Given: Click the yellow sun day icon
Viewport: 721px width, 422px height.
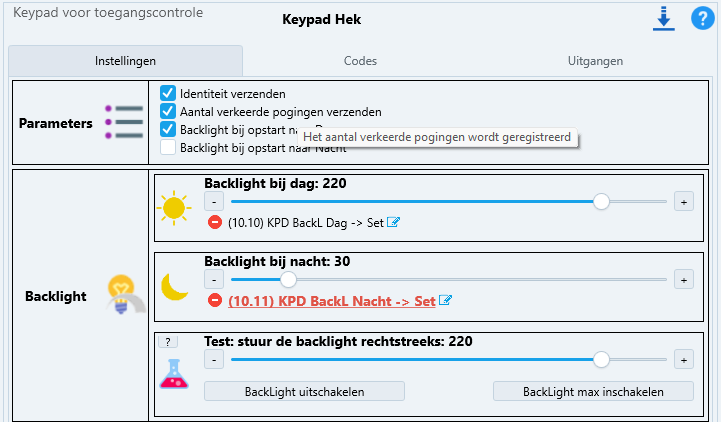Looking at the screenshot, I should click(174, 208).
